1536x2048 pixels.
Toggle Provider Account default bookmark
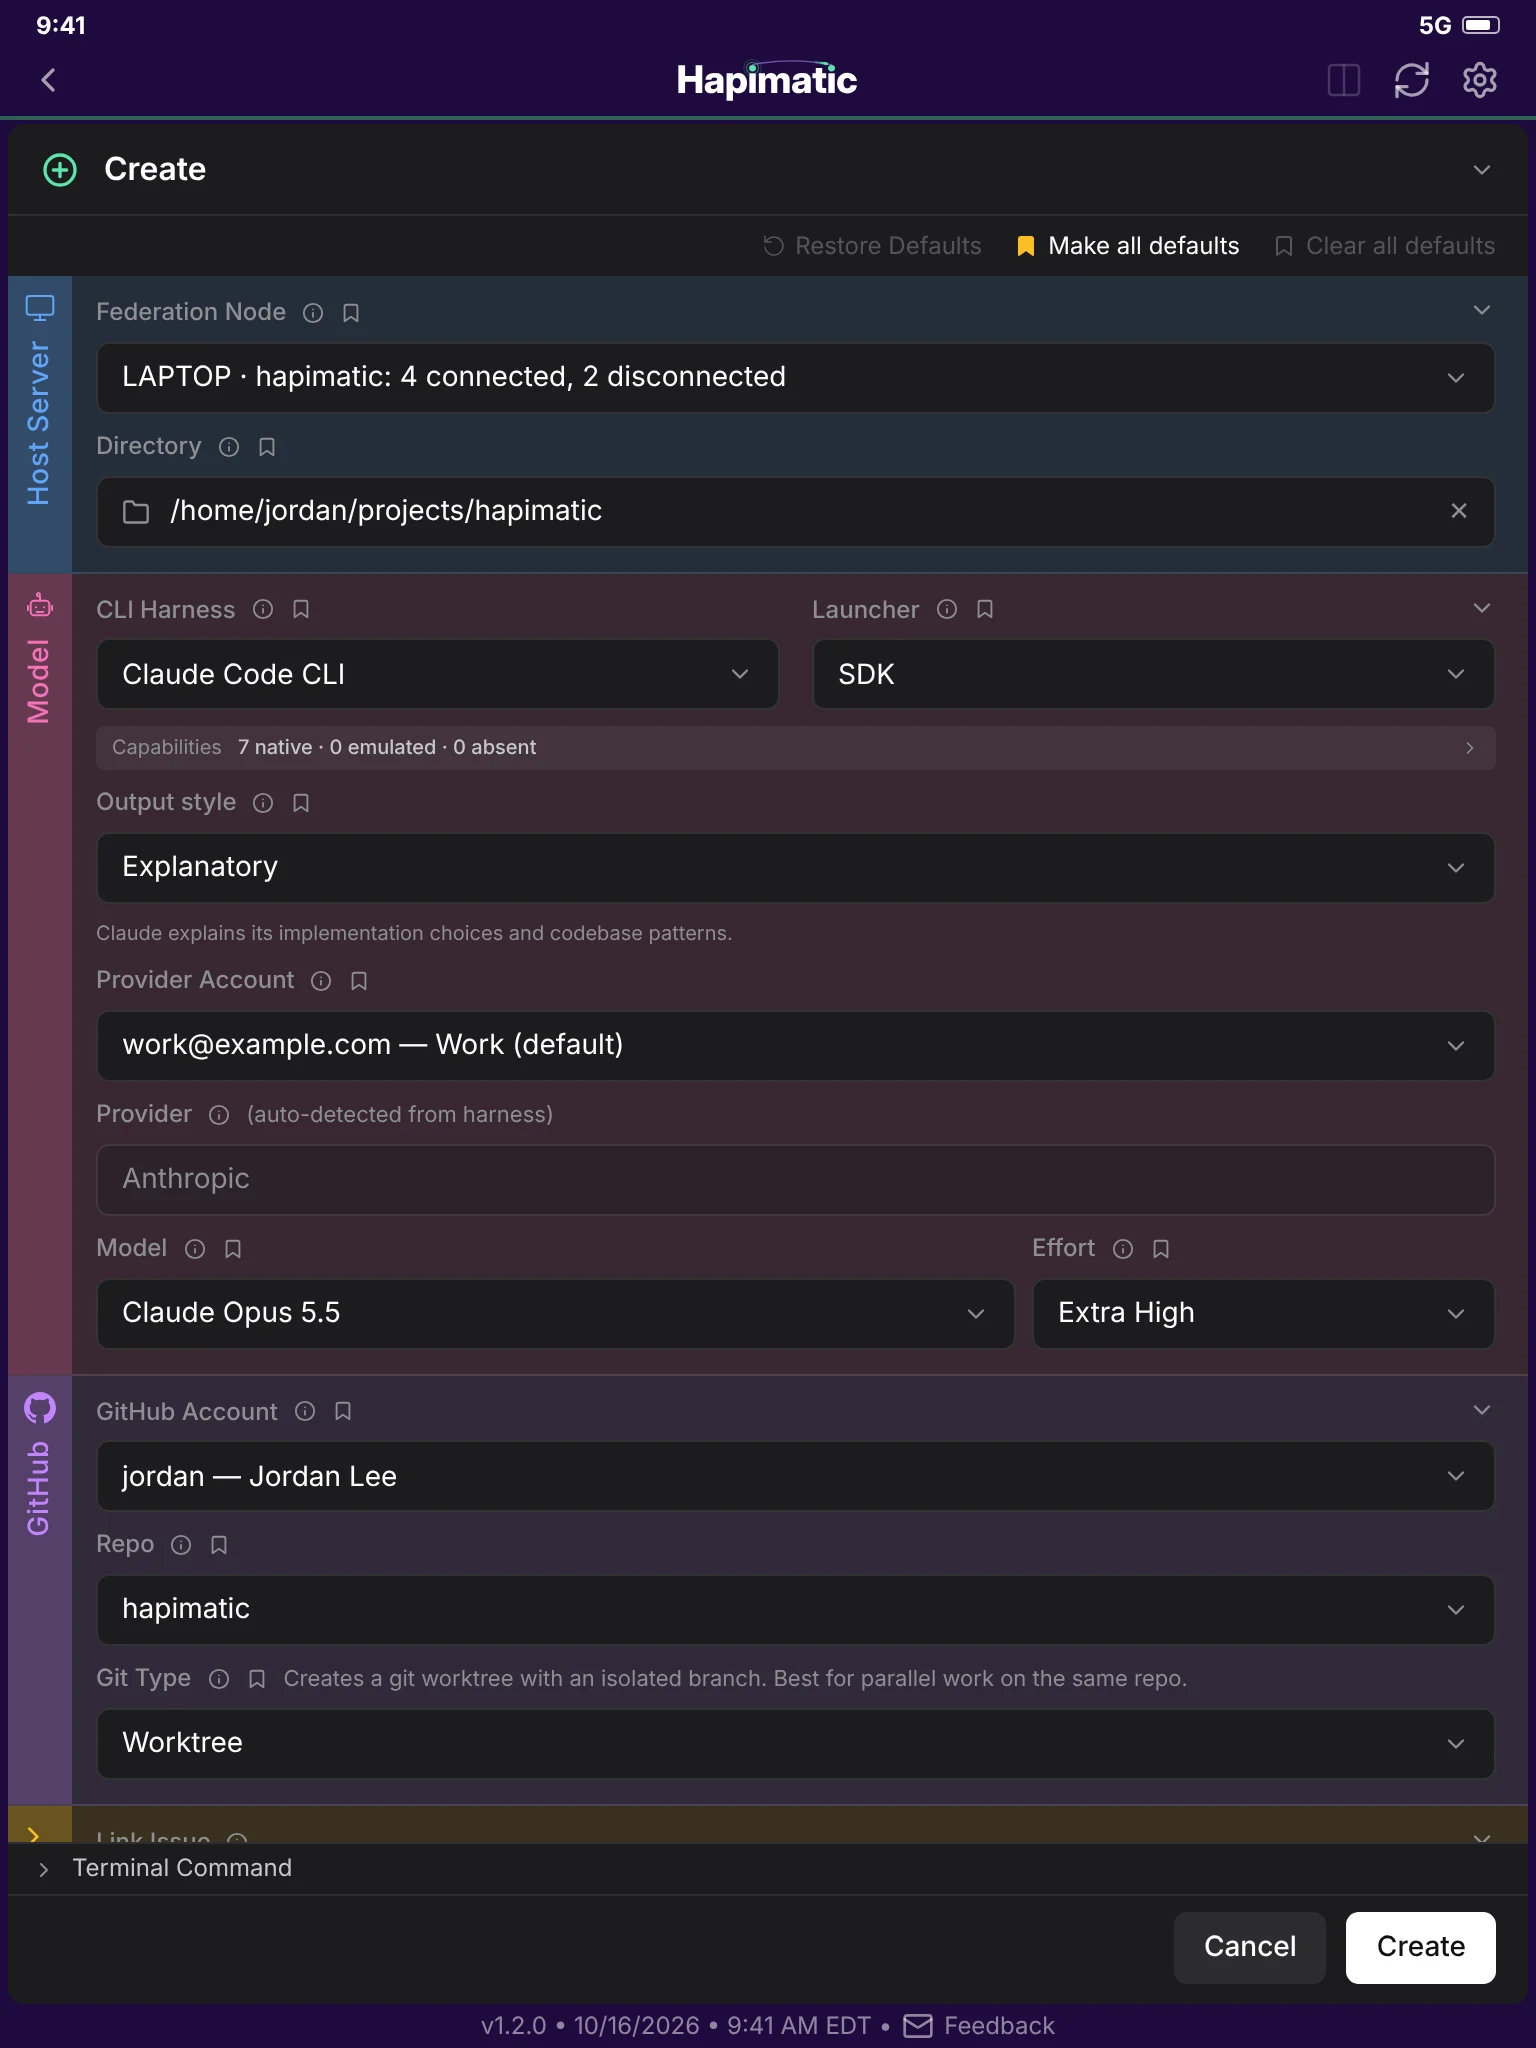tap(359, 981)
